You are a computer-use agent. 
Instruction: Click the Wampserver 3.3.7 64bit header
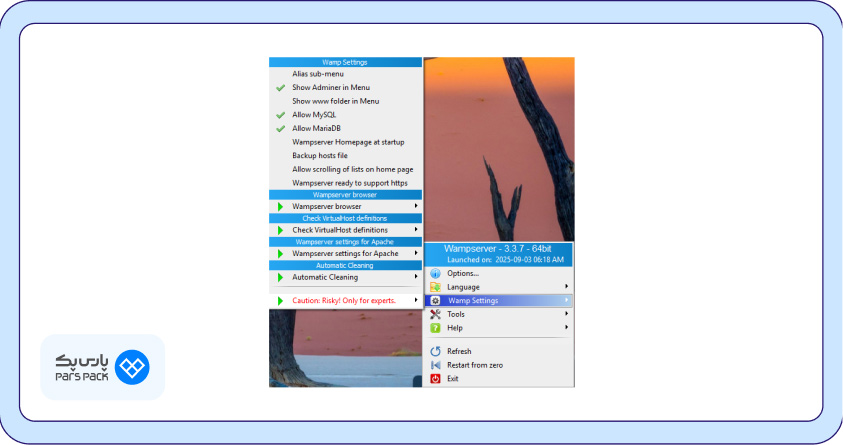pos(497,249)
